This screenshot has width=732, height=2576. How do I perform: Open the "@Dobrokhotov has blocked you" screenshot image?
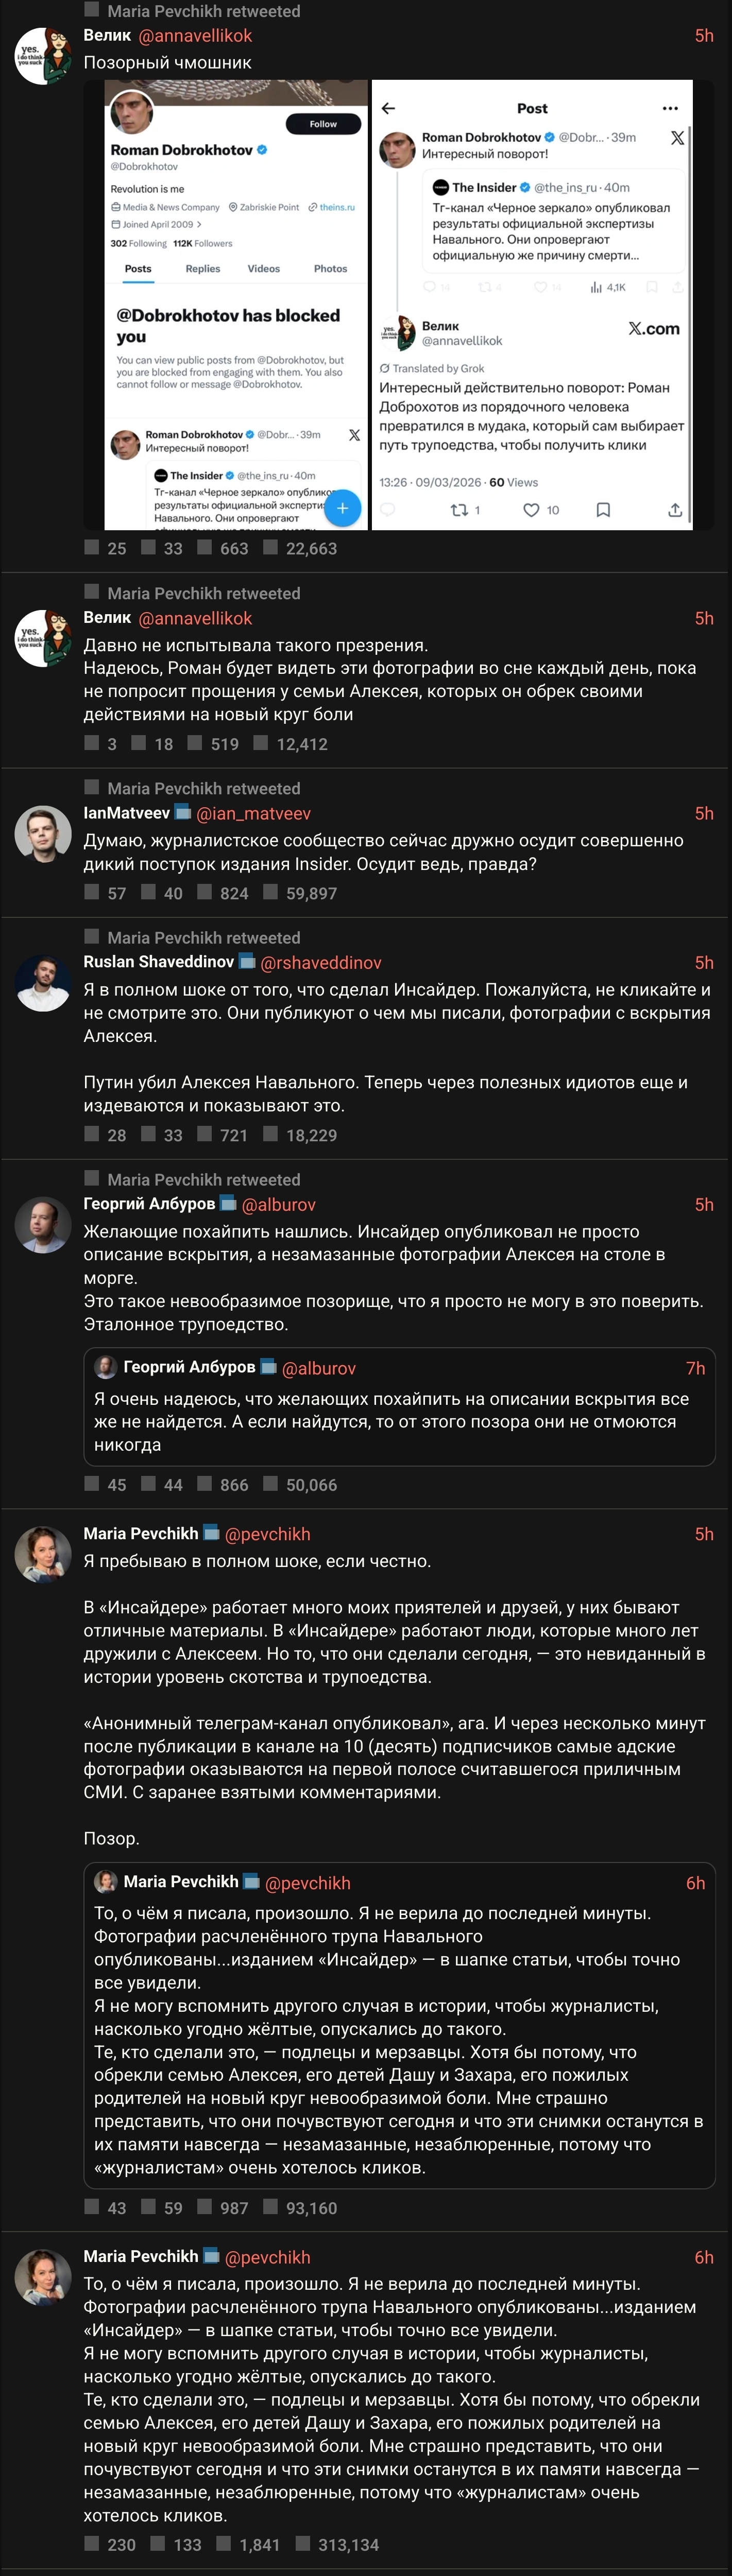click(236, 305)
